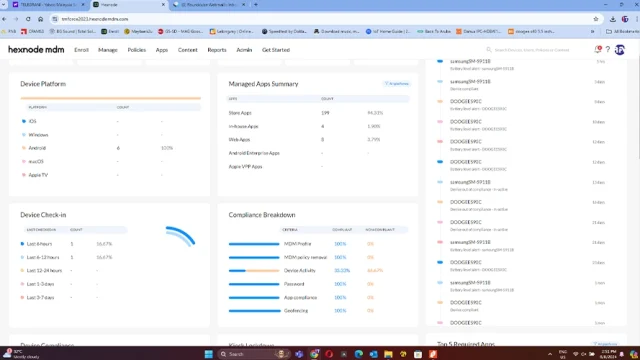Image resolution: width=640 pixels, height=360 pixels.
Task: Click Last 6-12 hours check-in row
Action: 74,257
